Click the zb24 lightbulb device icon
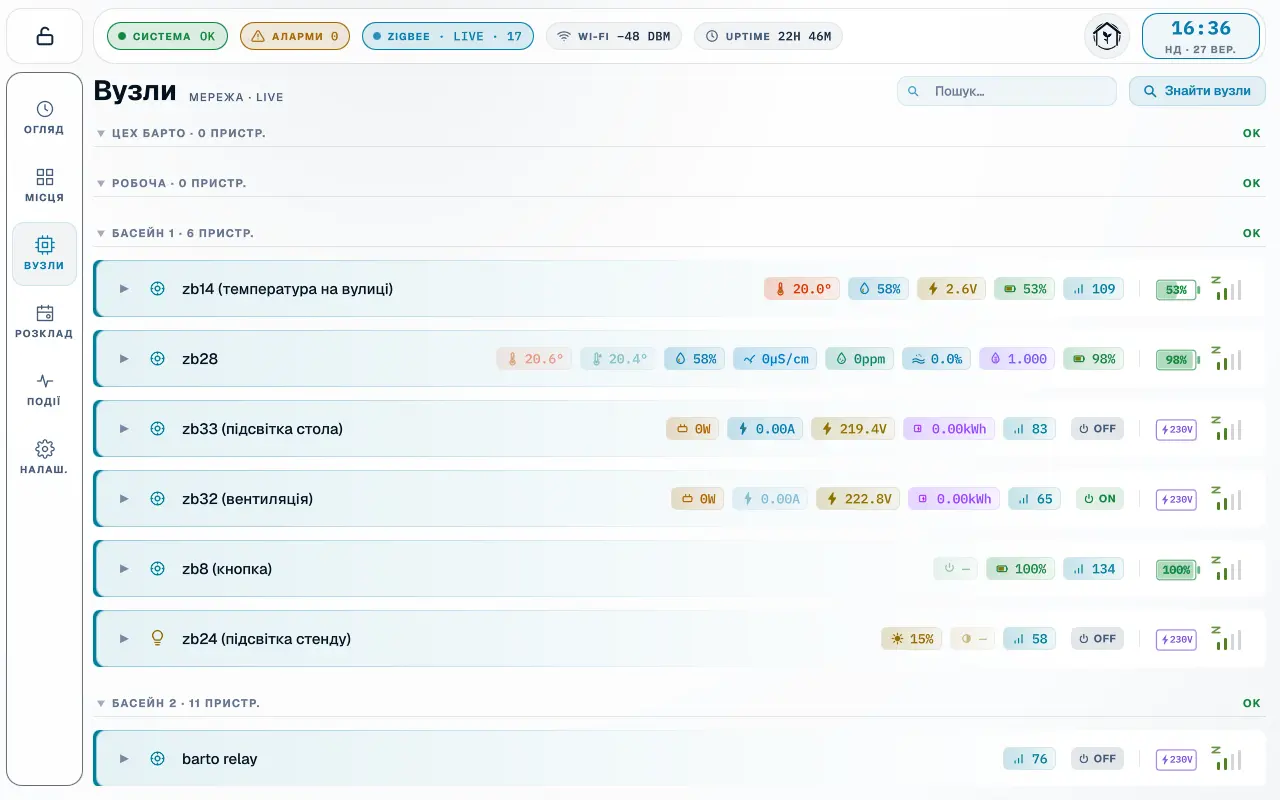Viewport: 1280px width, 800px height. point(157,638)
